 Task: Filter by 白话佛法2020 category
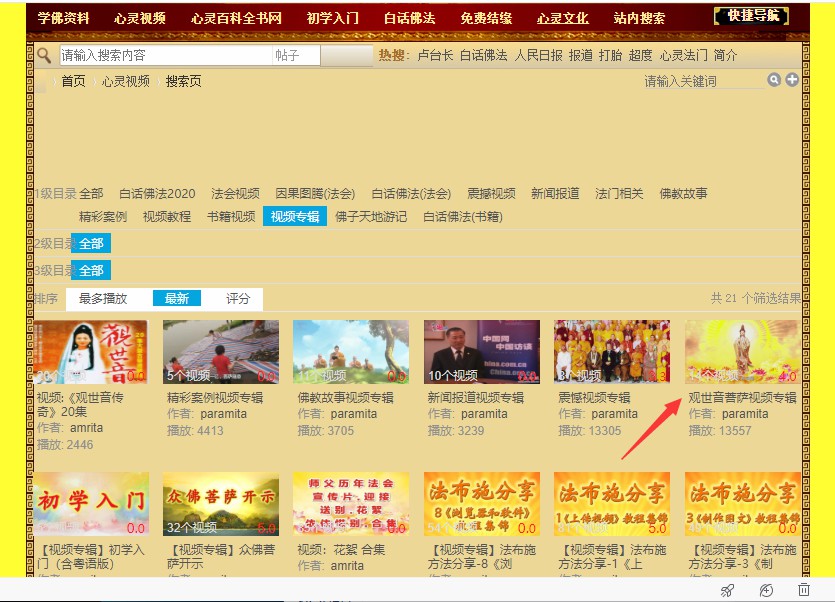[x=157, y=193]
